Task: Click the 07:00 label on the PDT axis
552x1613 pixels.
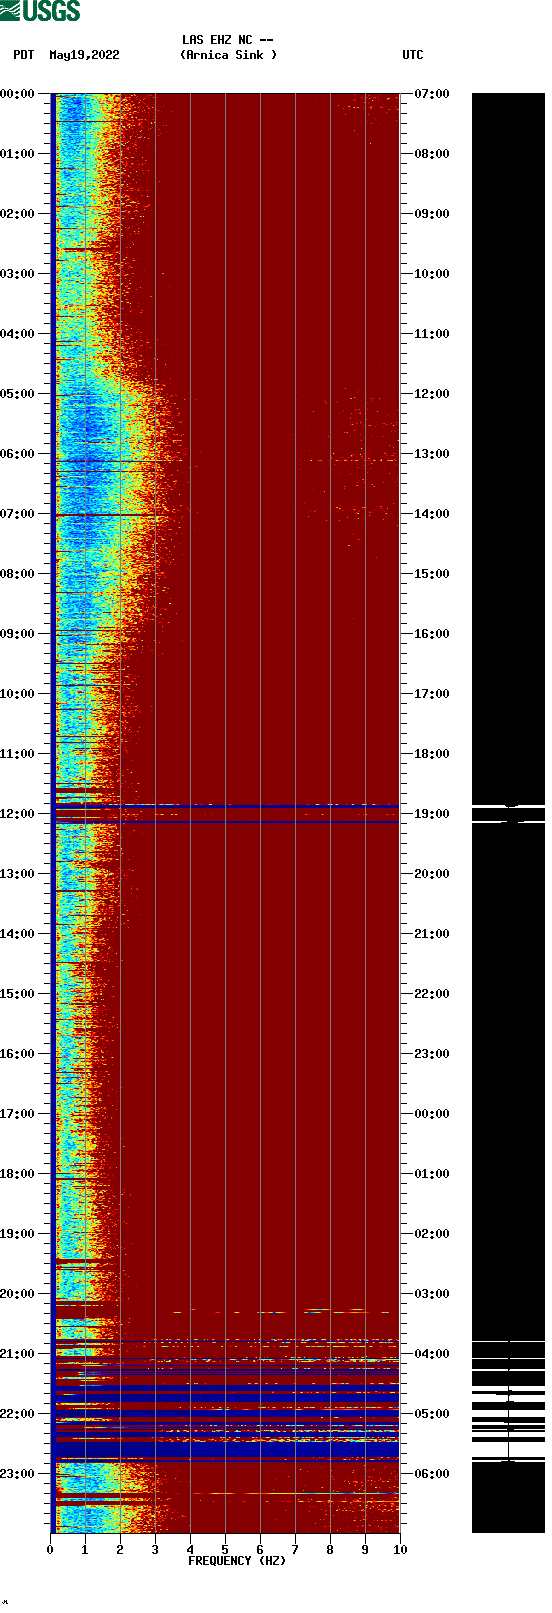Action: (x=18, y=514)
